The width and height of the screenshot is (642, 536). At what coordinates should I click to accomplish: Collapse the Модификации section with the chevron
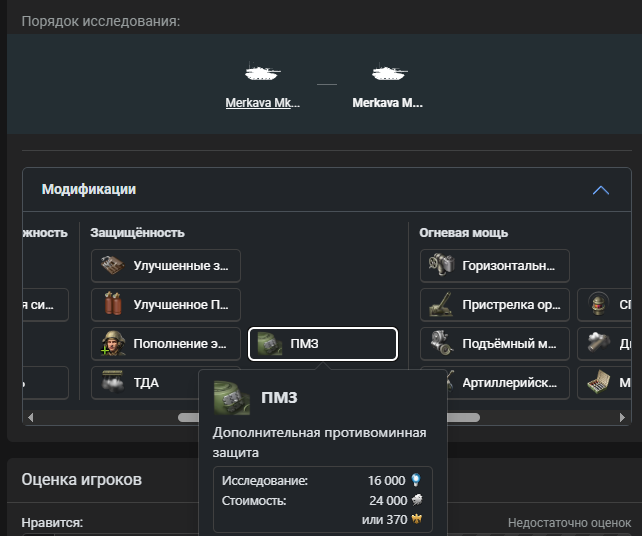click(601, 190)
